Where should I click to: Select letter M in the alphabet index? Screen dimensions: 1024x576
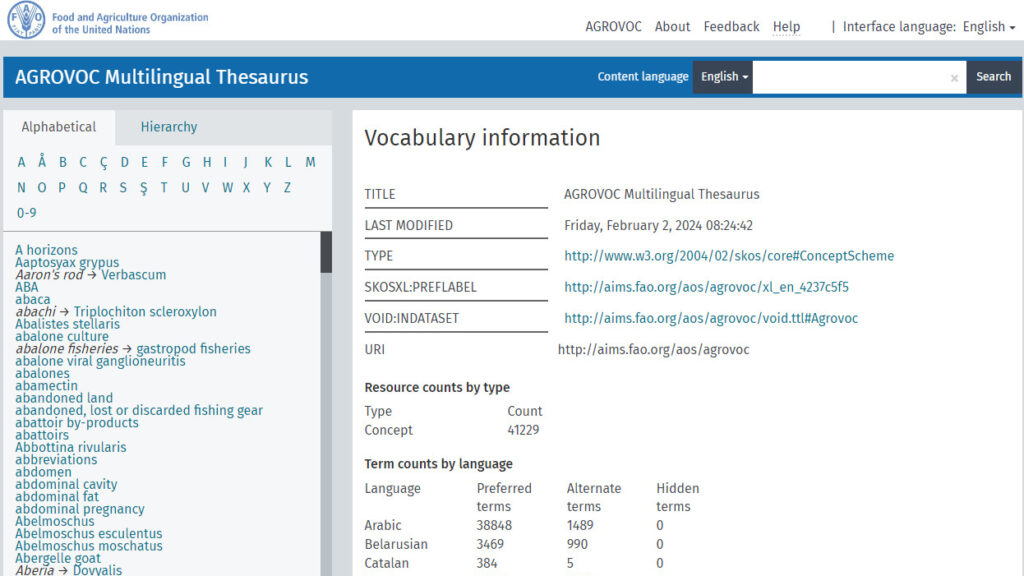click(310, 162)
